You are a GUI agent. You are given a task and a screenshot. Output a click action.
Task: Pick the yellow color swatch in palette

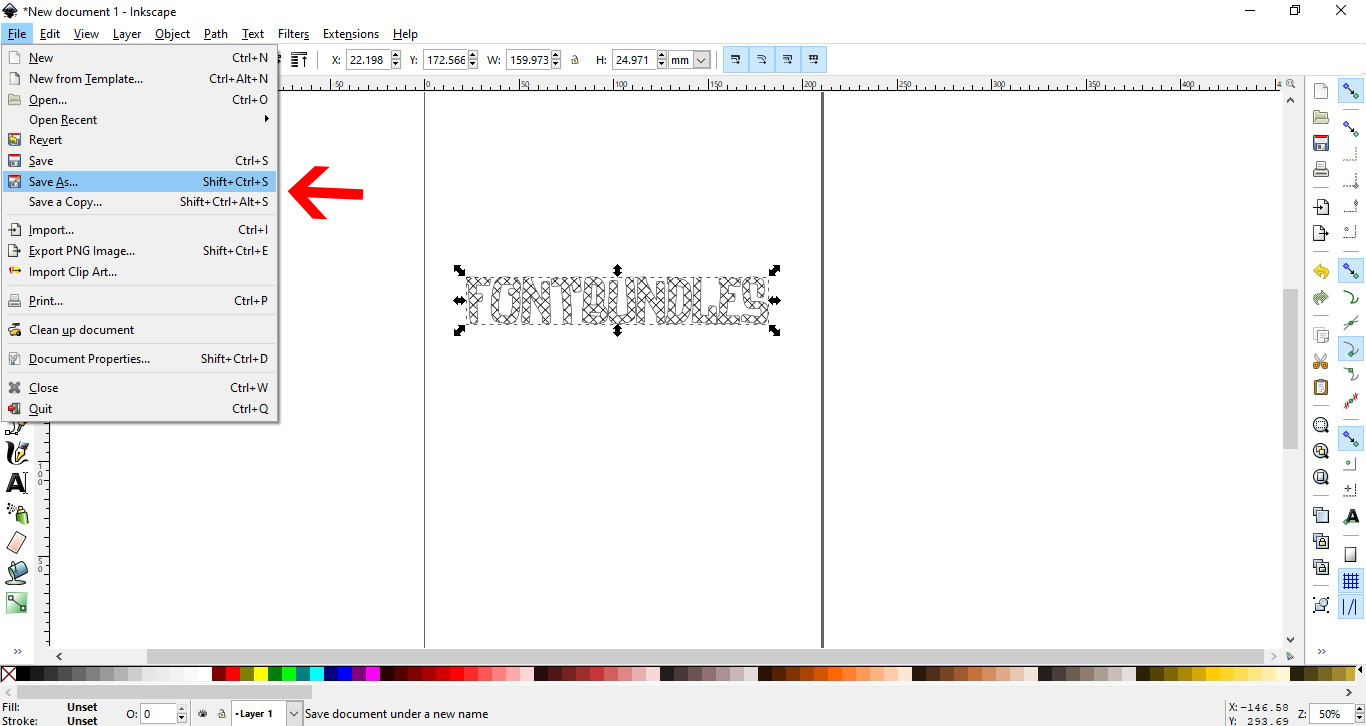(261, 674)
